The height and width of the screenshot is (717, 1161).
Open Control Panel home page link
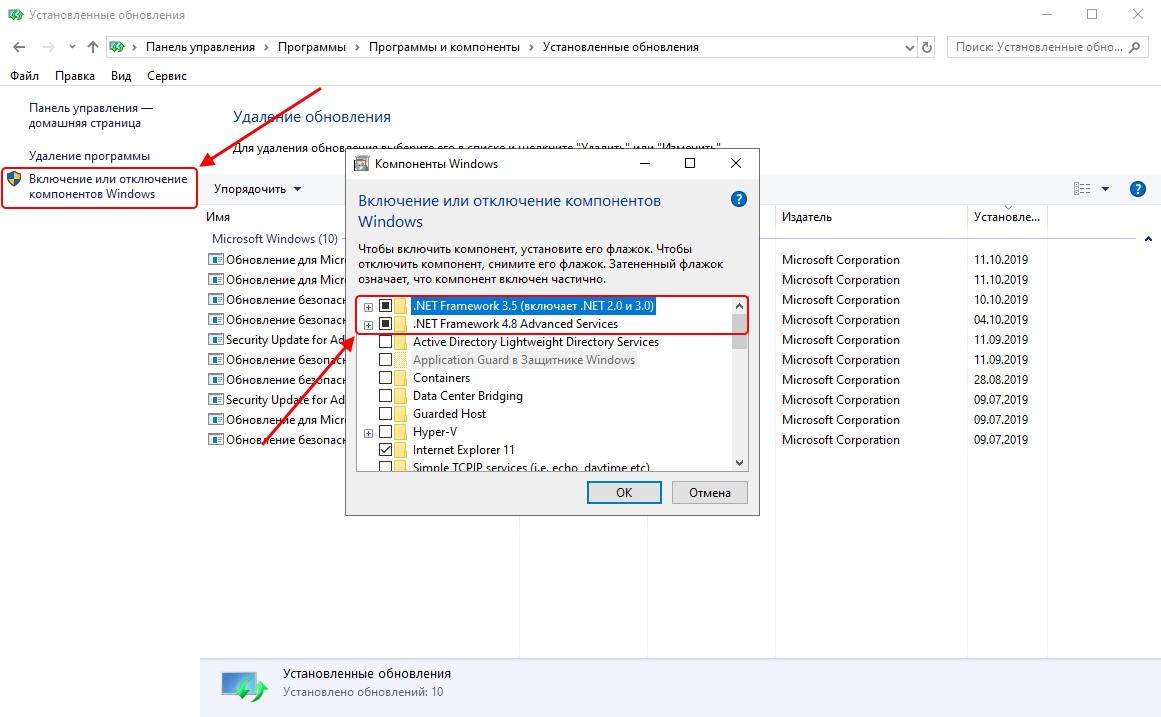90,116
